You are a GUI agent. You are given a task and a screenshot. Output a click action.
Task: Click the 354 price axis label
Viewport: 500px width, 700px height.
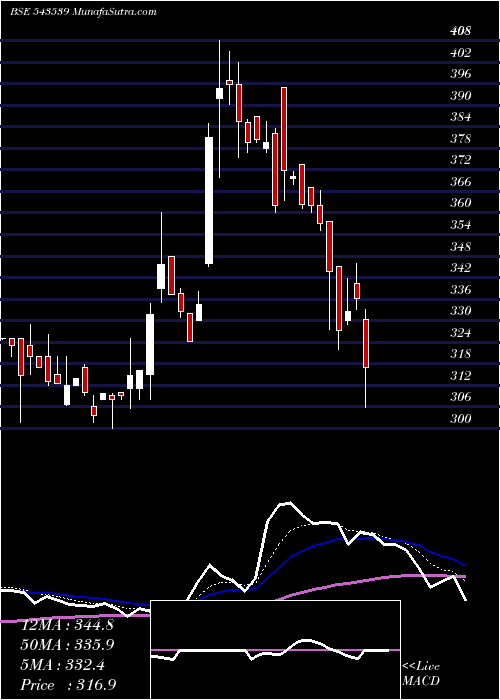pos(461,225)
